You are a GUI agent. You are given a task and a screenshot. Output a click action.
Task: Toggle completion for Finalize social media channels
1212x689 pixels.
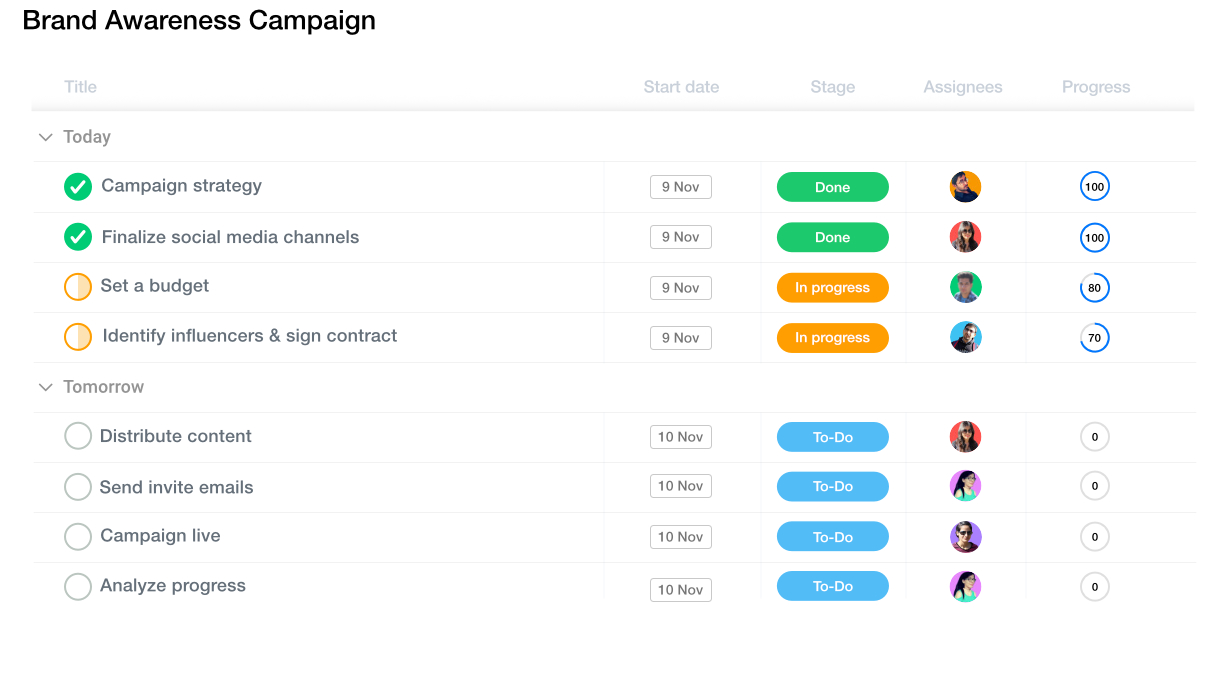click(x=78, y=237)
